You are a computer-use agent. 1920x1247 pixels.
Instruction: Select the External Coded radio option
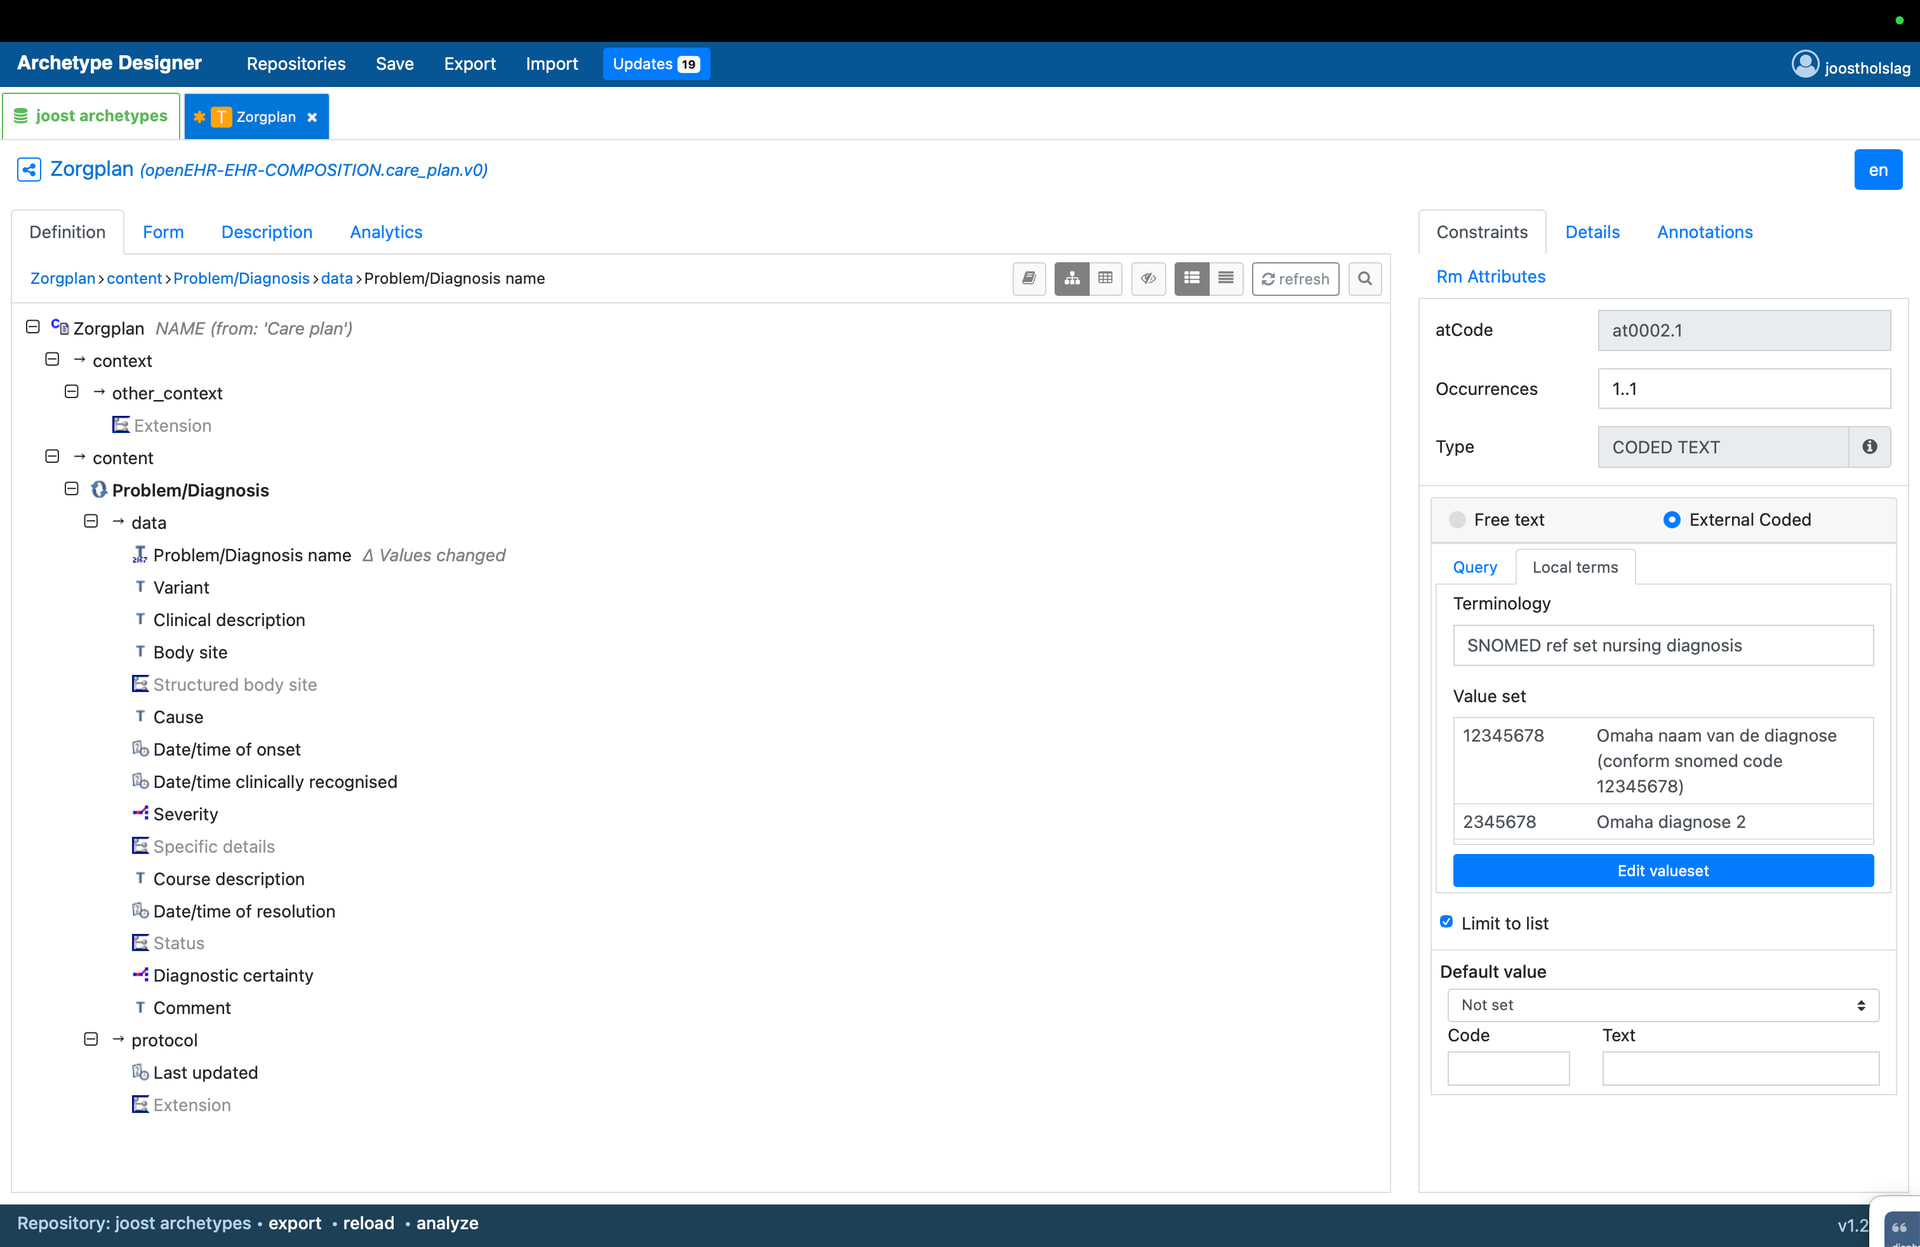coord(1671,520)
